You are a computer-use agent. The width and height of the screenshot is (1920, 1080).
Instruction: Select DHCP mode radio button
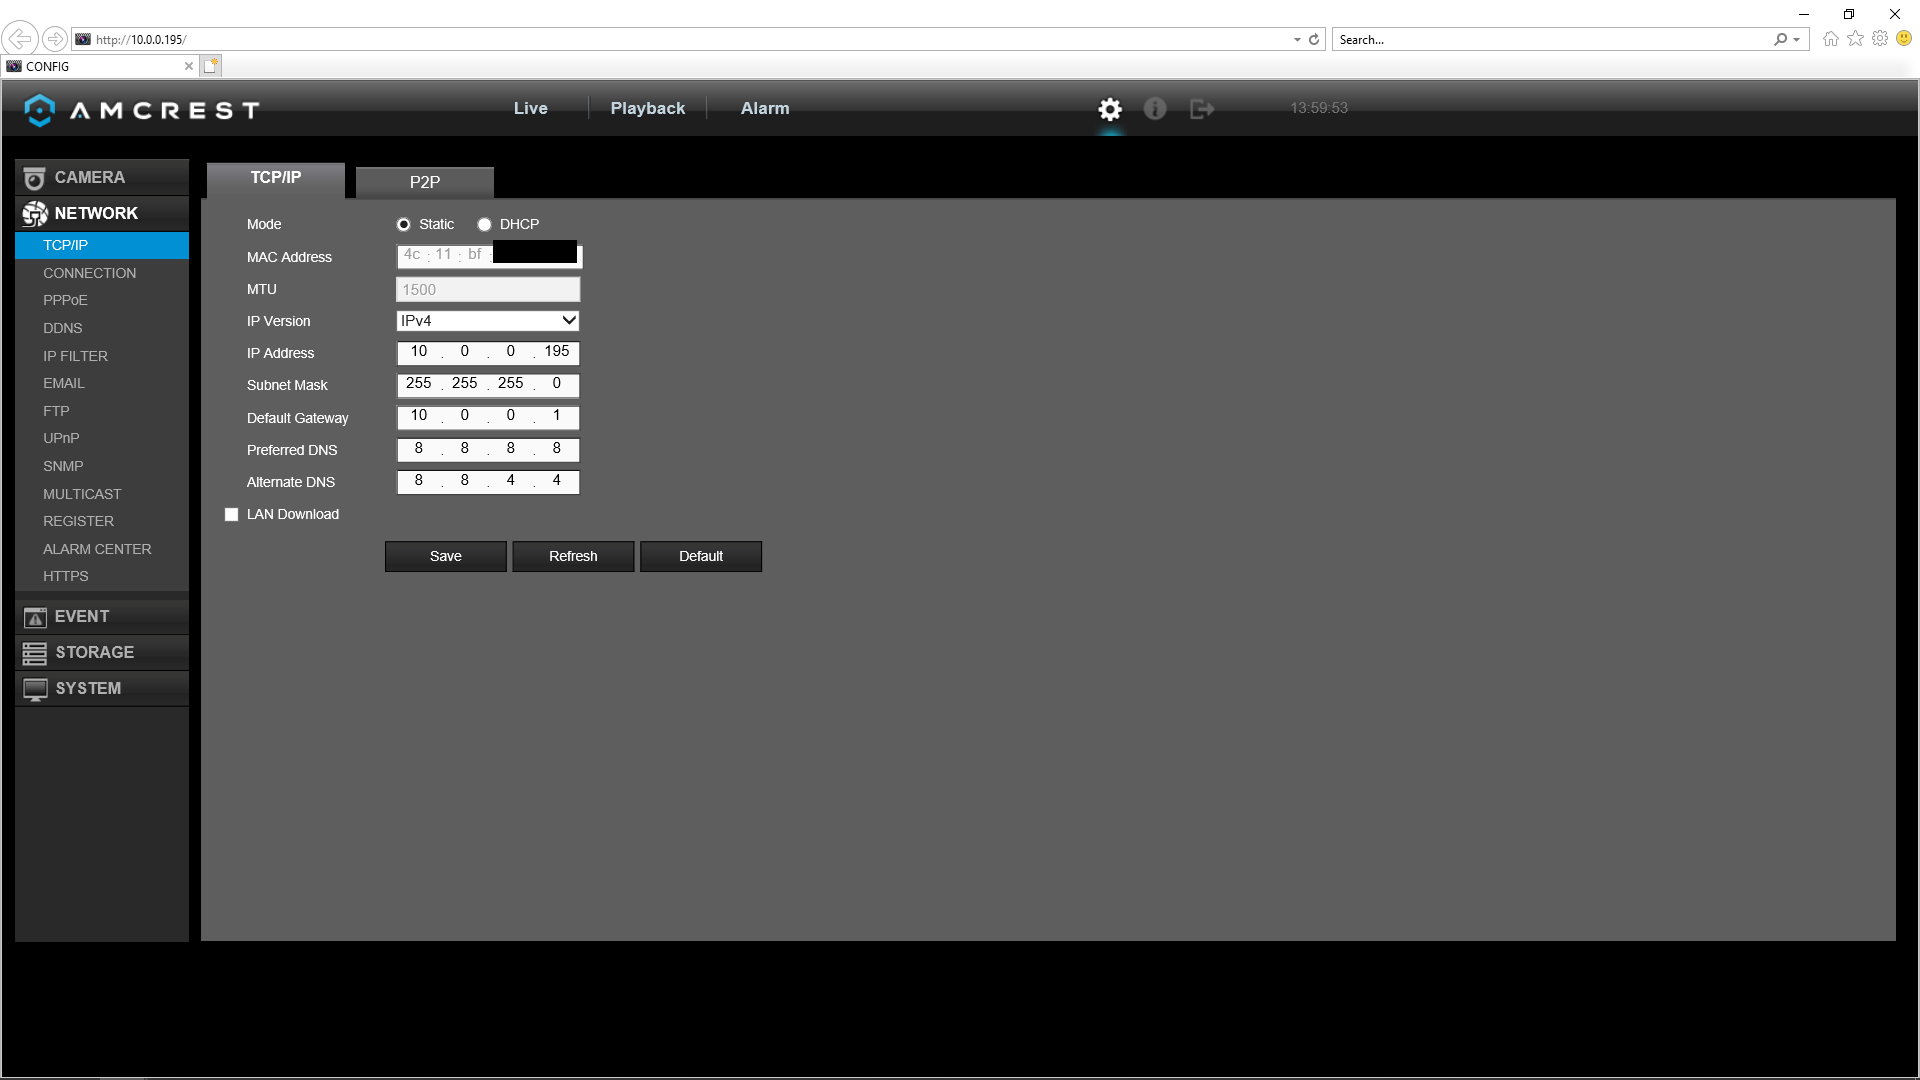tap(484, 225)
